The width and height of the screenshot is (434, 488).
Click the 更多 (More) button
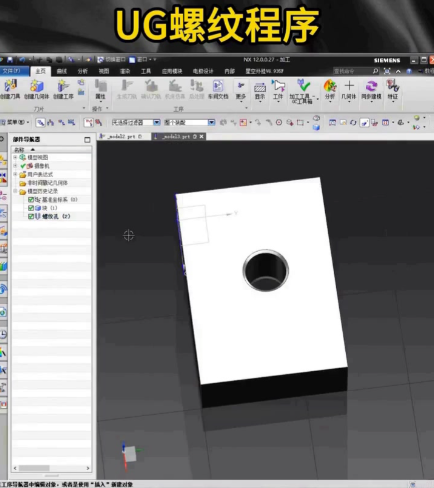(241, 90)
